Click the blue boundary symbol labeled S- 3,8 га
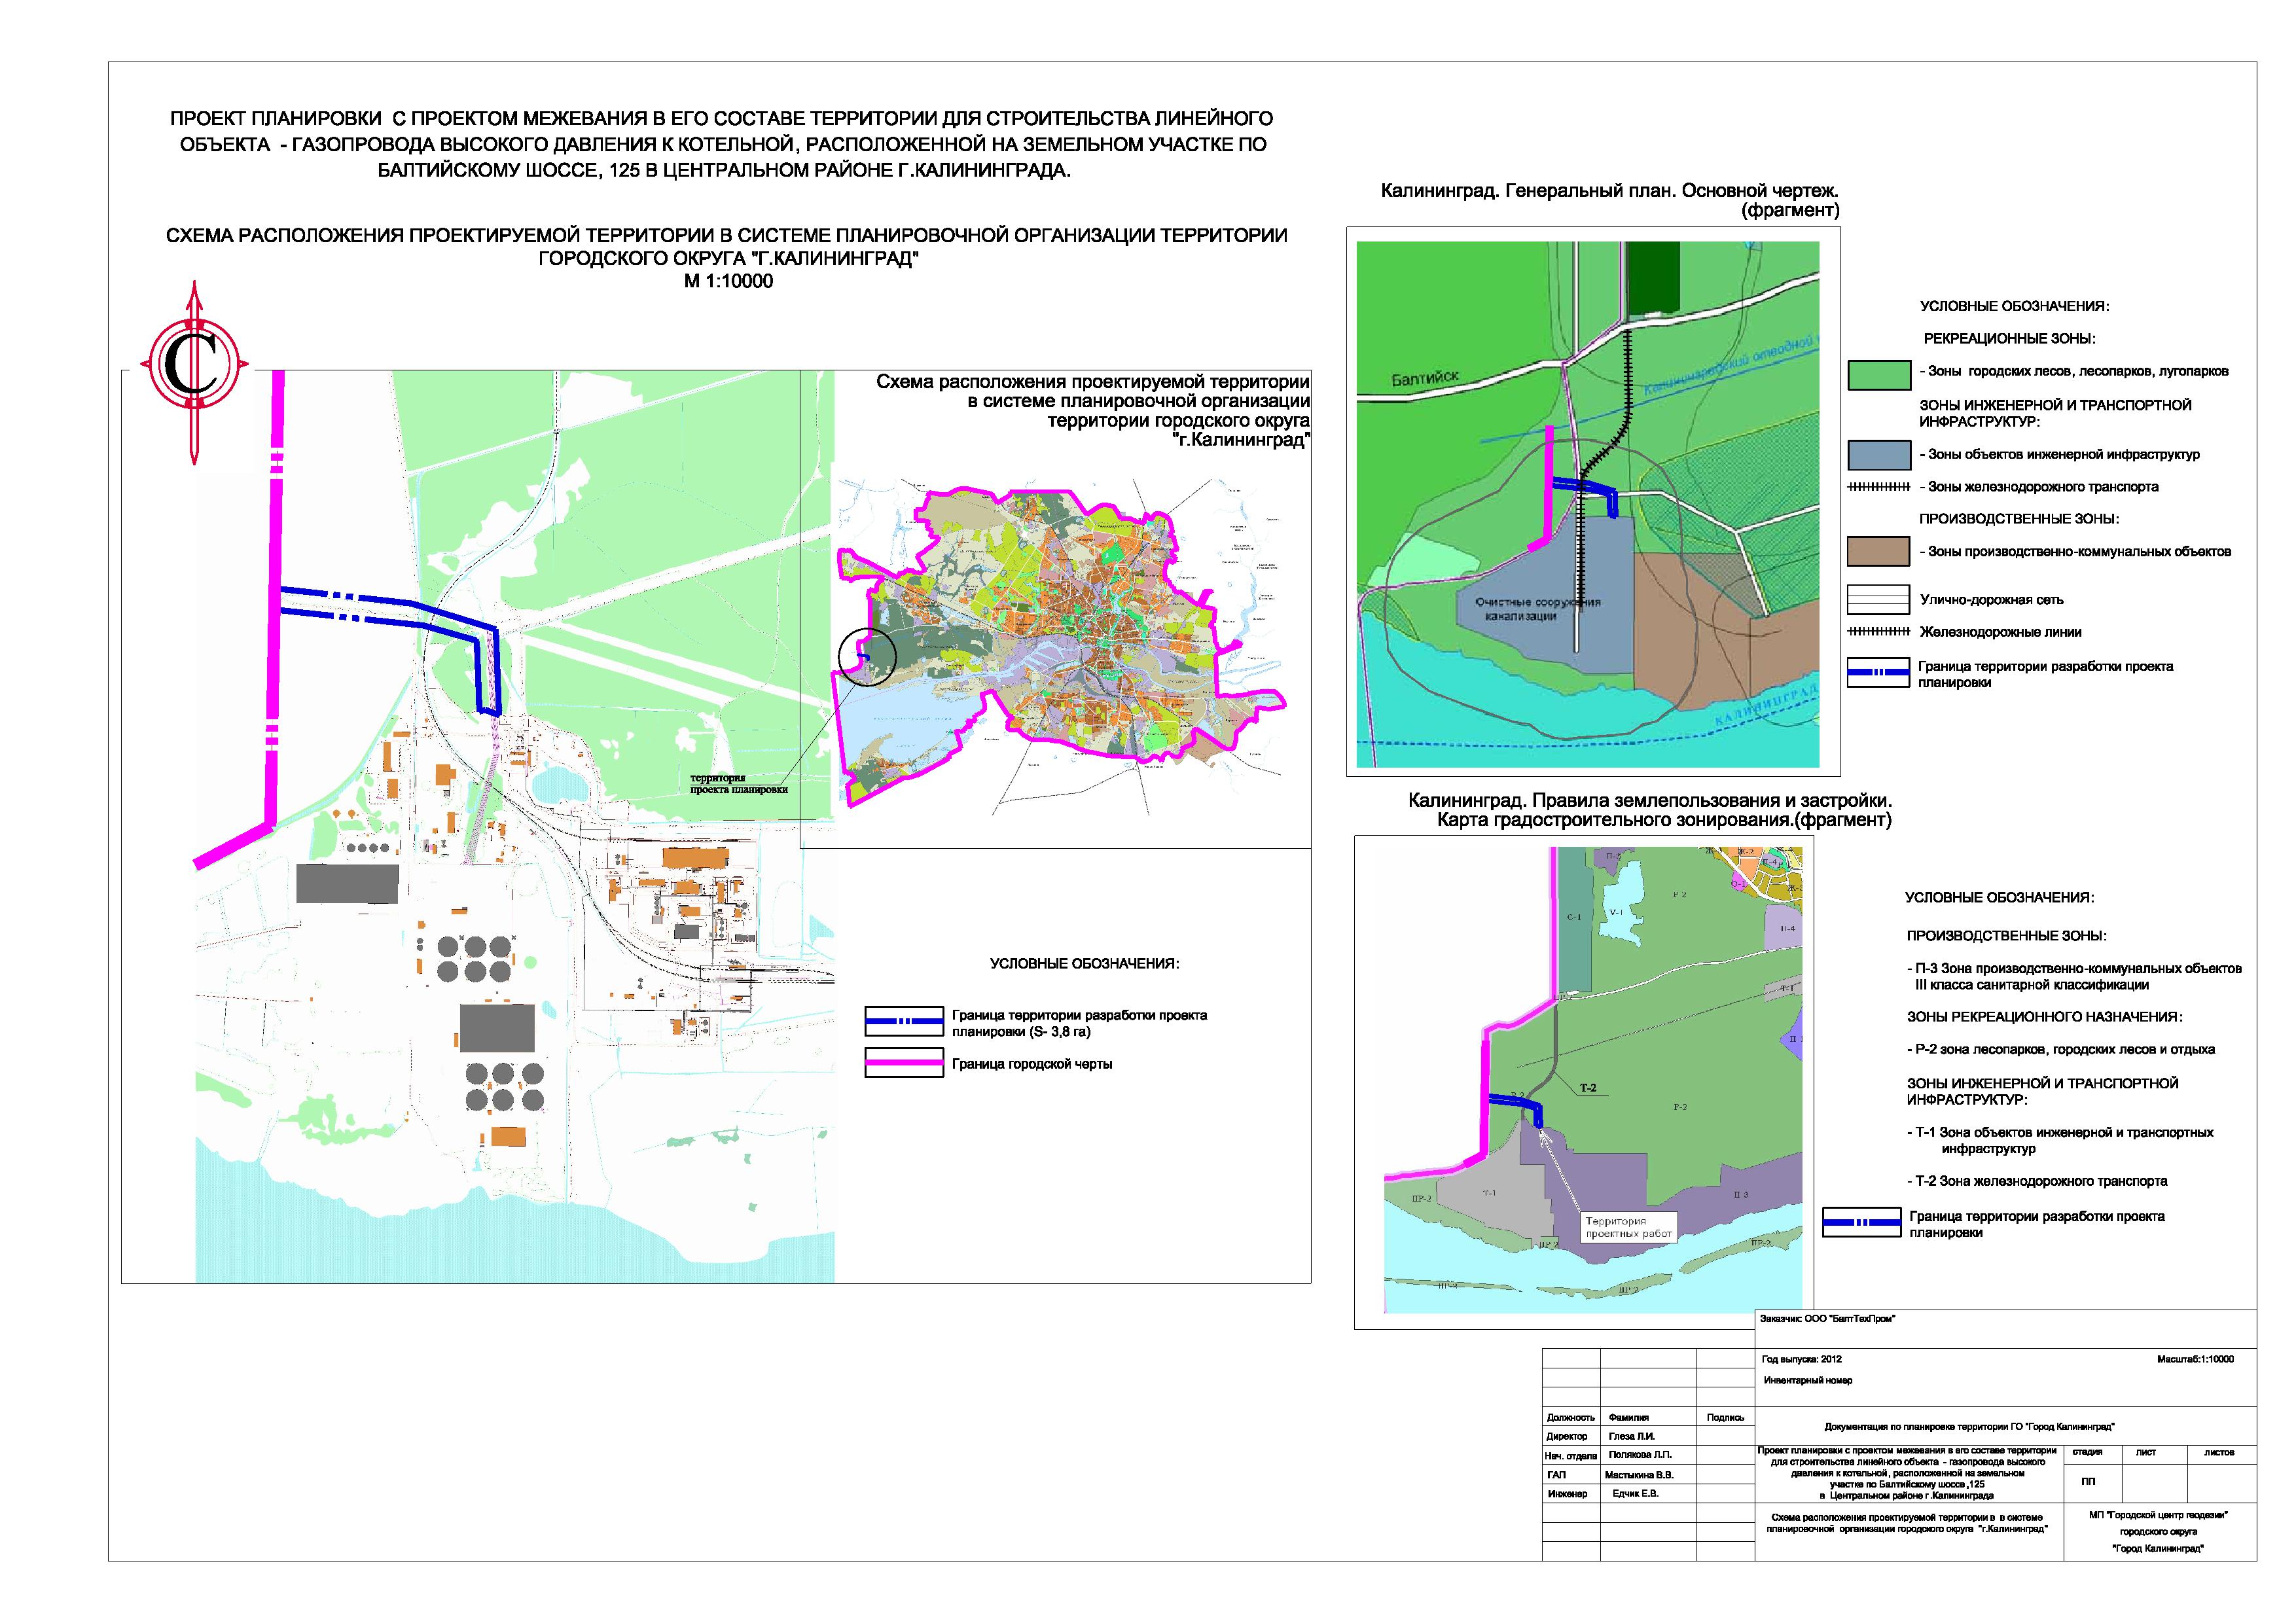 [x=904, y=1021]
